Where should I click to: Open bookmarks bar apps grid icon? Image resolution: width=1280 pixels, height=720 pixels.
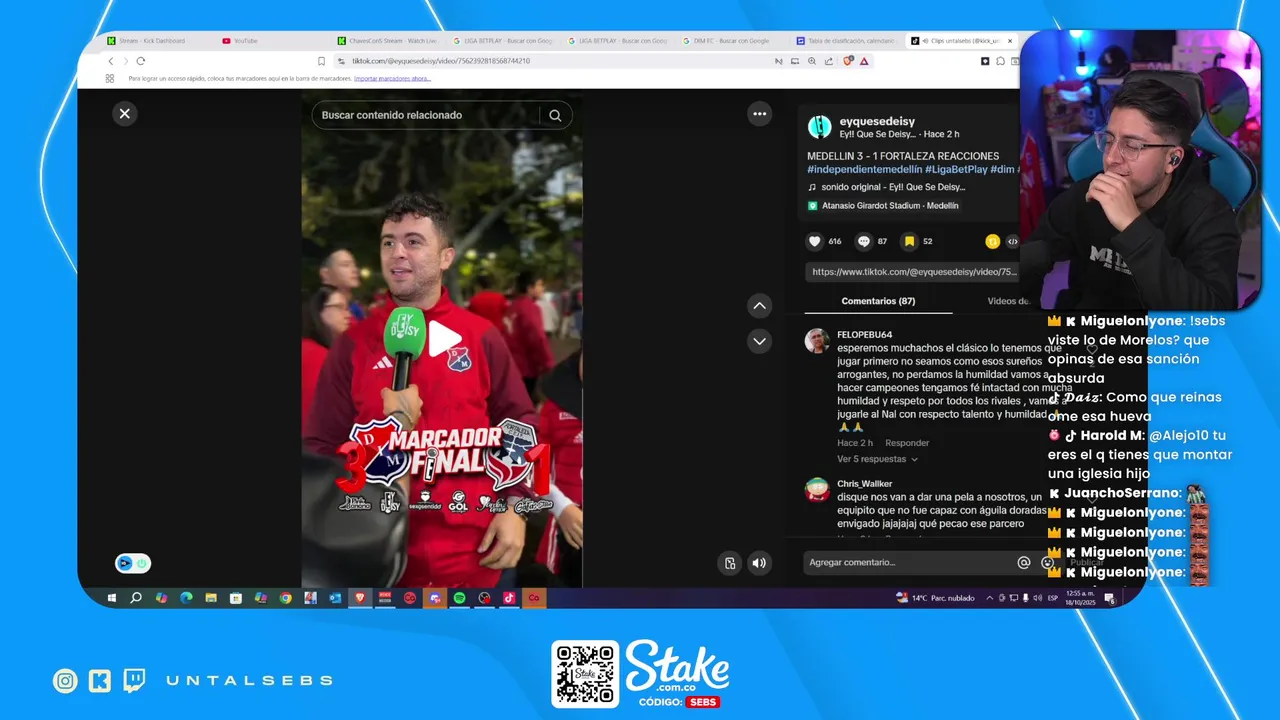click(110, 78)
